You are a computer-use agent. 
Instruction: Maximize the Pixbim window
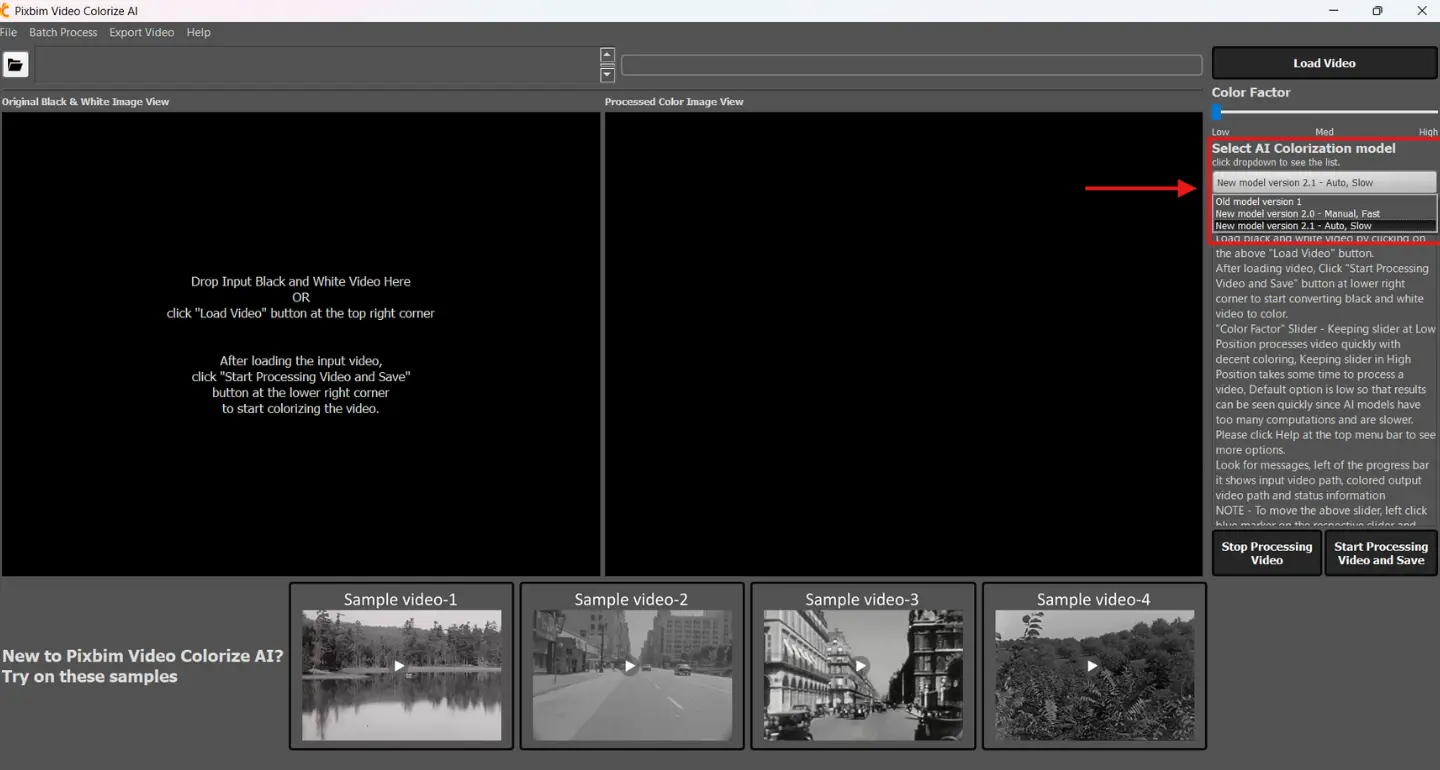pos(1377,11)
